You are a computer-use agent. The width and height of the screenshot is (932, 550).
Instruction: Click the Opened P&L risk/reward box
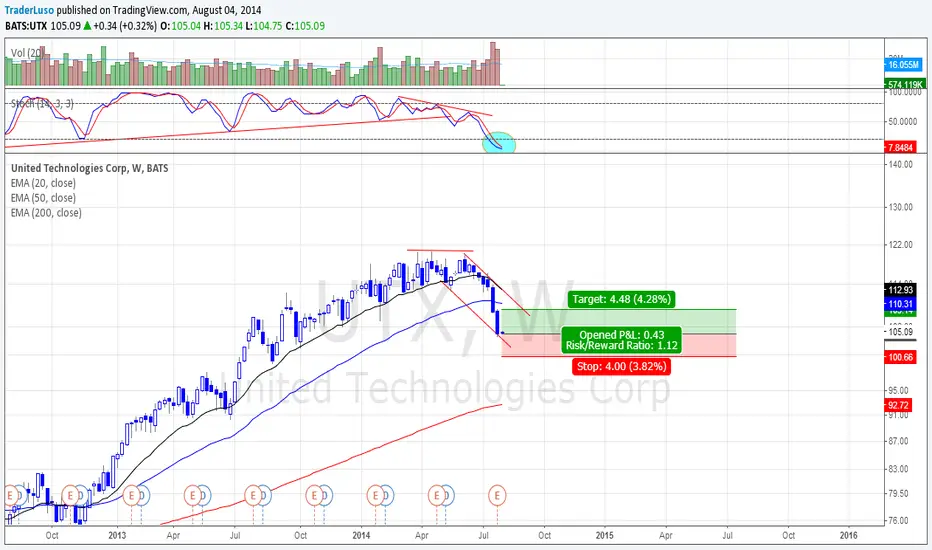coord(622,340)
